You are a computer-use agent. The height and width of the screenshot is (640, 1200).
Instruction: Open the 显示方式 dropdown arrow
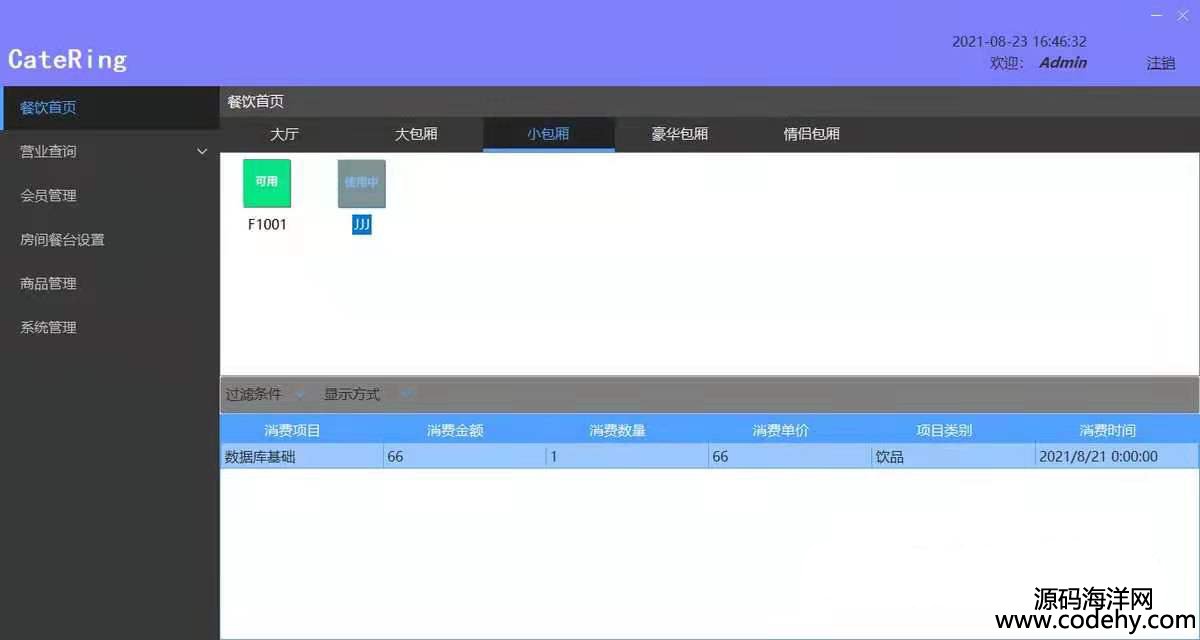406,395
